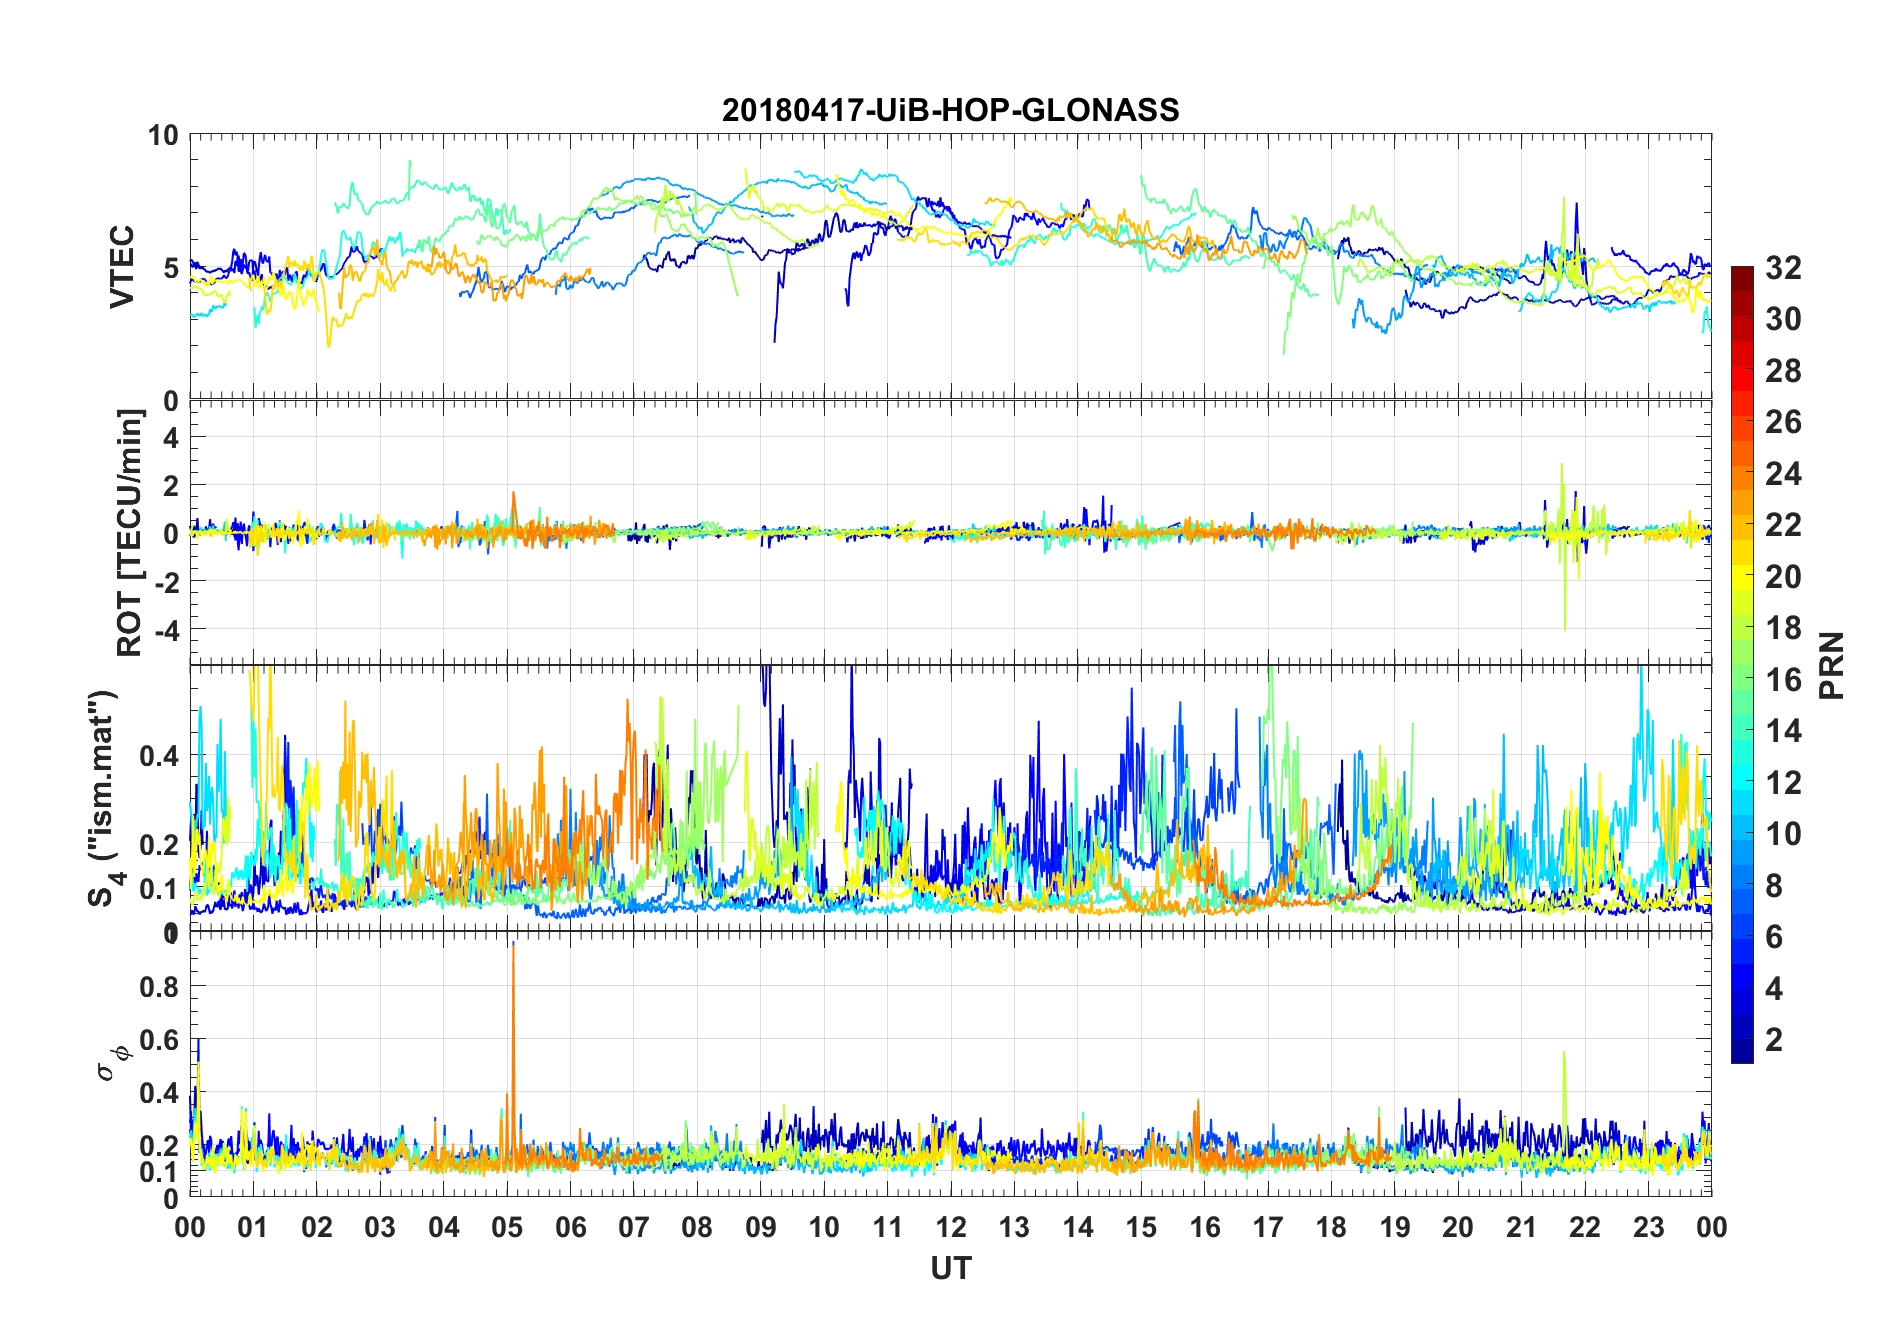Select the x-axis tick label 02
Screen dimensions: 1902x1330
tap(317, 1227)
